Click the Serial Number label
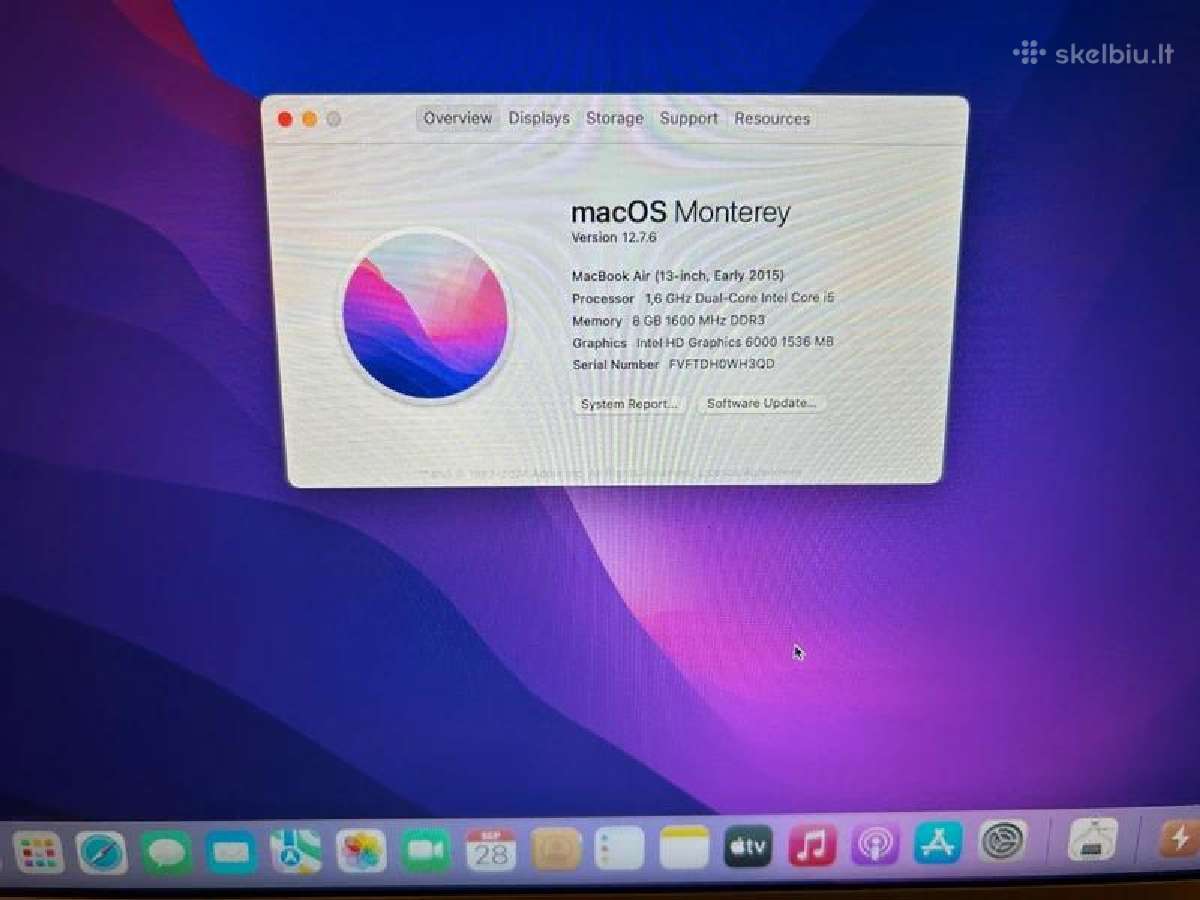1200x900 pixels. pyautogui.click(x=615, y=365)
